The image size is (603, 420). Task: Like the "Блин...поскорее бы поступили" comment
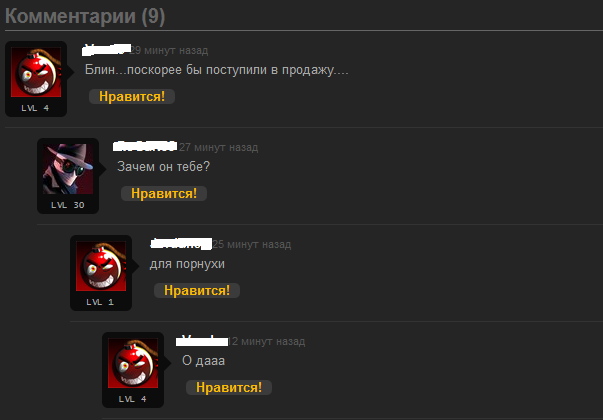coord(132,97)
